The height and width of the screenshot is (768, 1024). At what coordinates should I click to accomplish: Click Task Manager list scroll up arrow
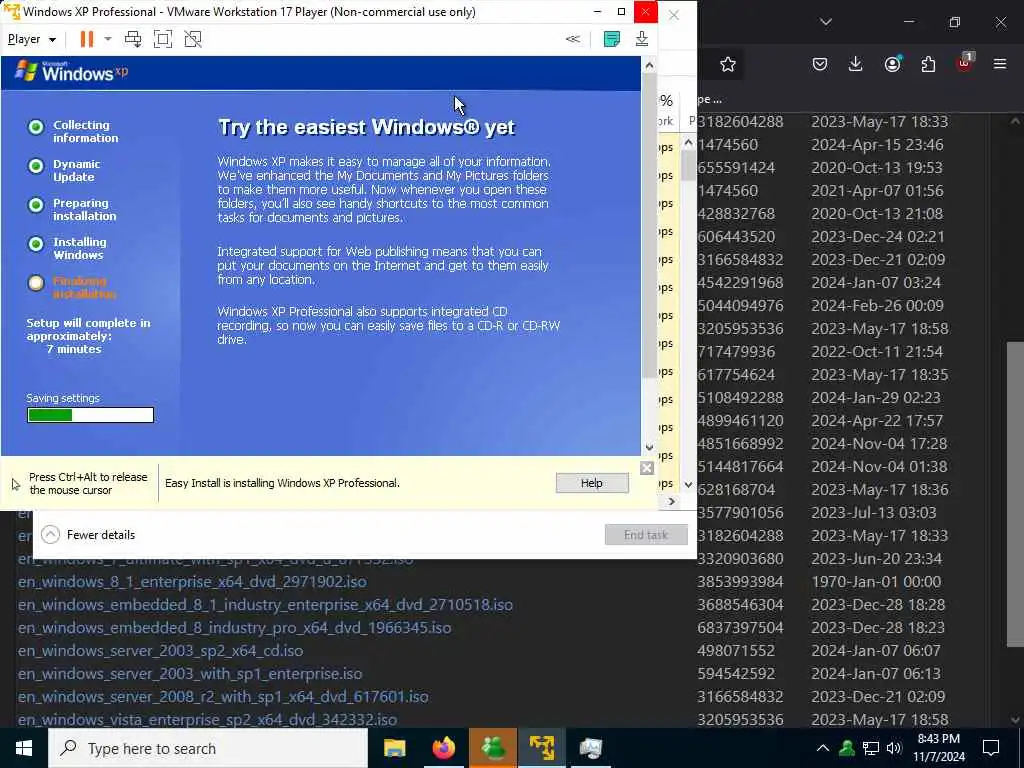[x=688, y=142]
